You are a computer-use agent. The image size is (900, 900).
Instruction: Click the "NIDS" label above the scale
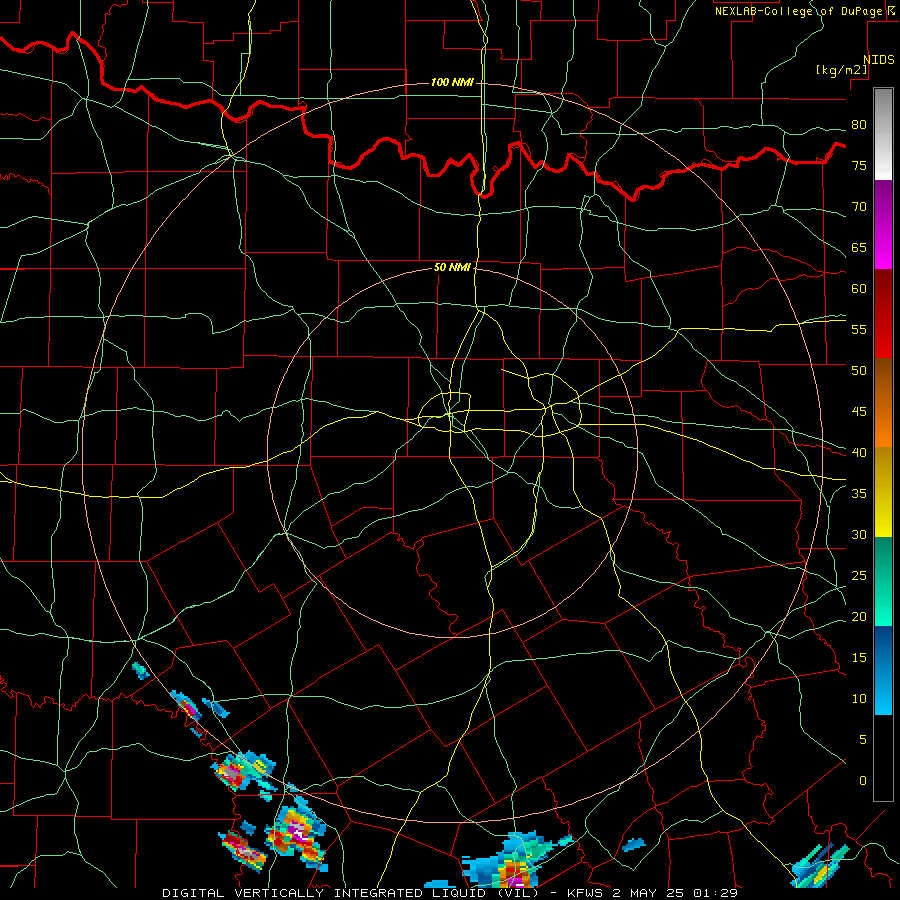pyautogui.click(x=879, y=60)
